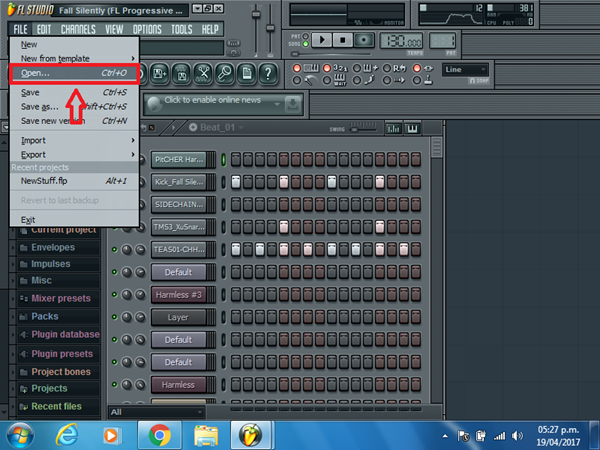The height and width of the screenshot is (450, 600).
Task: Open the online news panel dropdown arrow
Action: [x=277, y=104]
